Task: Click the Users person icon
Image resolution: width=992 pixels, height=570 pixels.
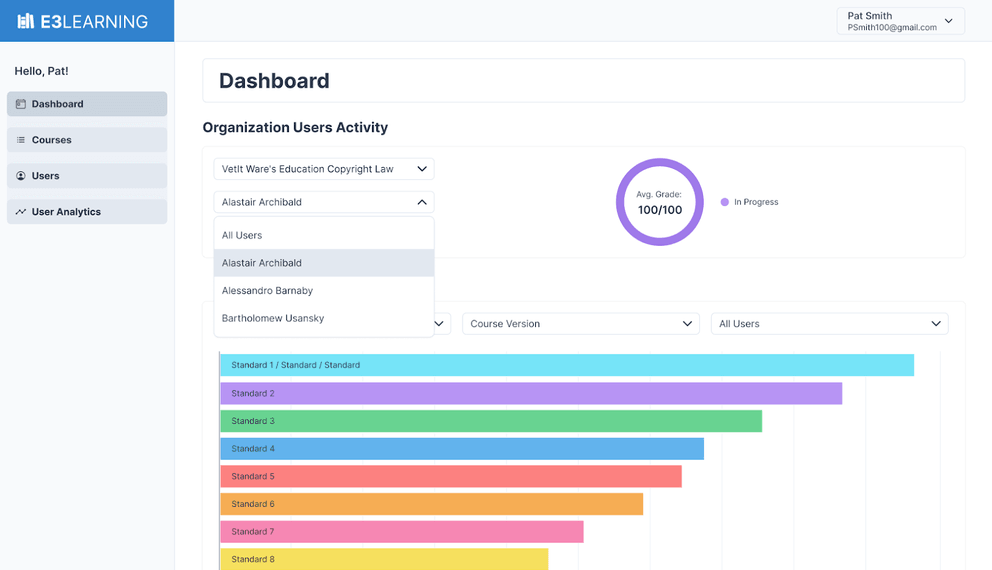Action: click(21, 176)
